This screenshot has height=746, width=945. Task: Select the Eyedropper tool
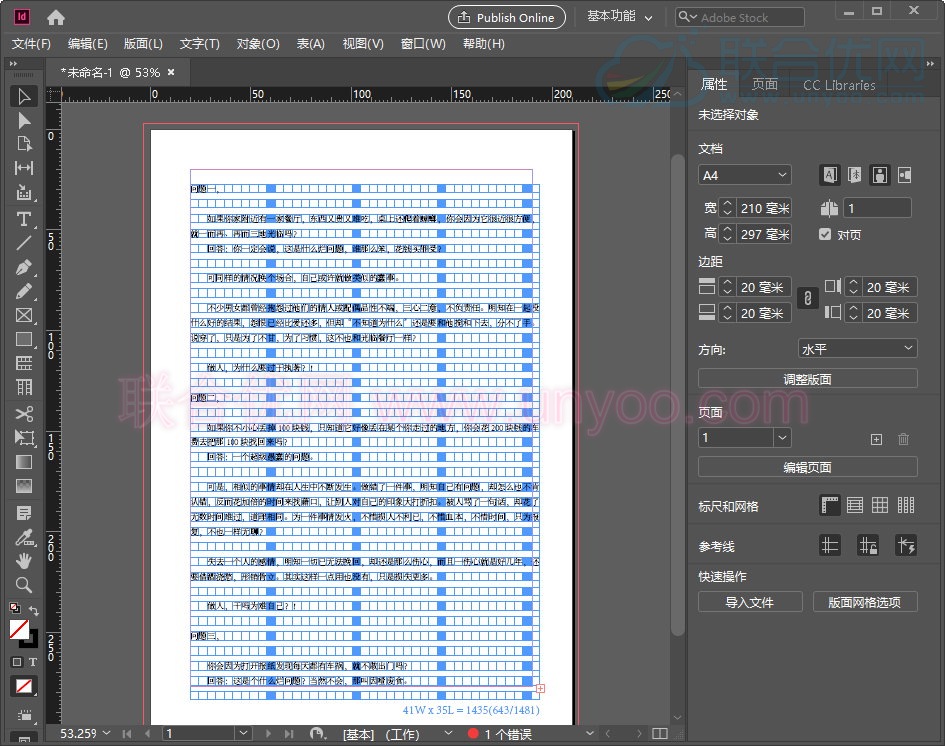24,537
